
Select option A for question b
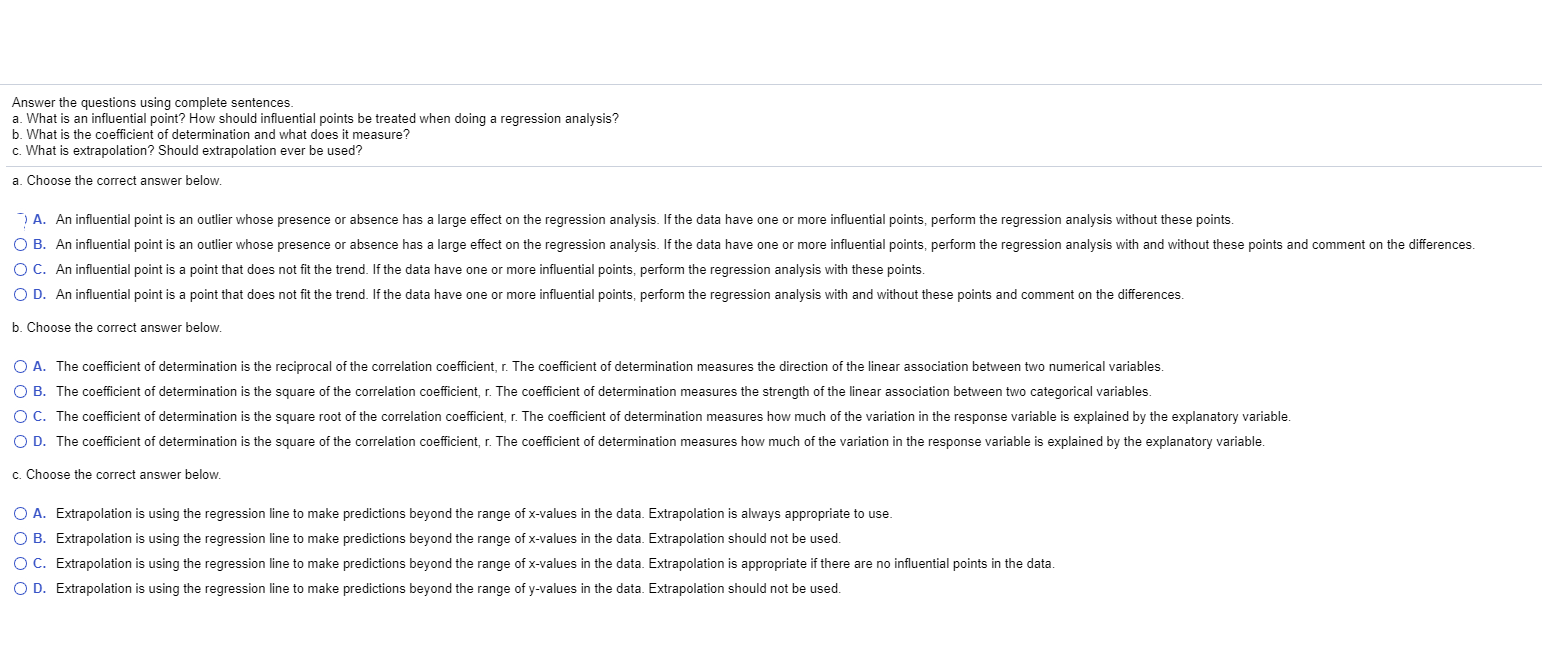[x=20, y=366]
